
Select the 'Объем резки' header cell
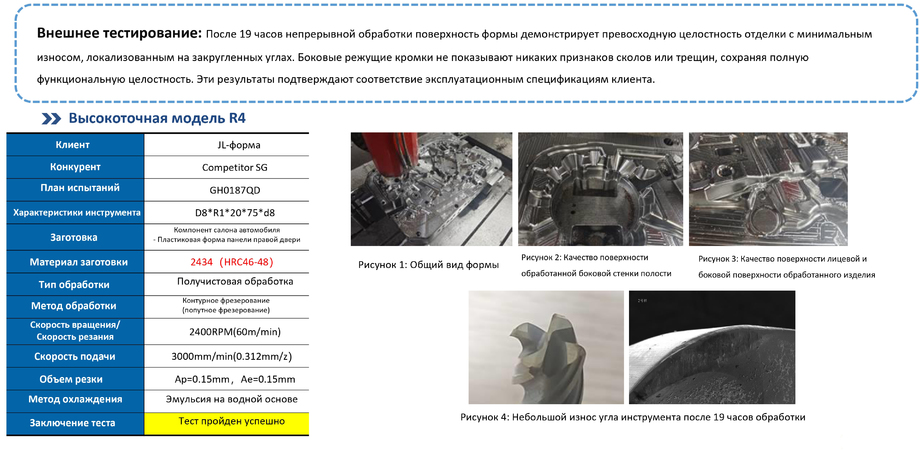(x=75, y=379)
